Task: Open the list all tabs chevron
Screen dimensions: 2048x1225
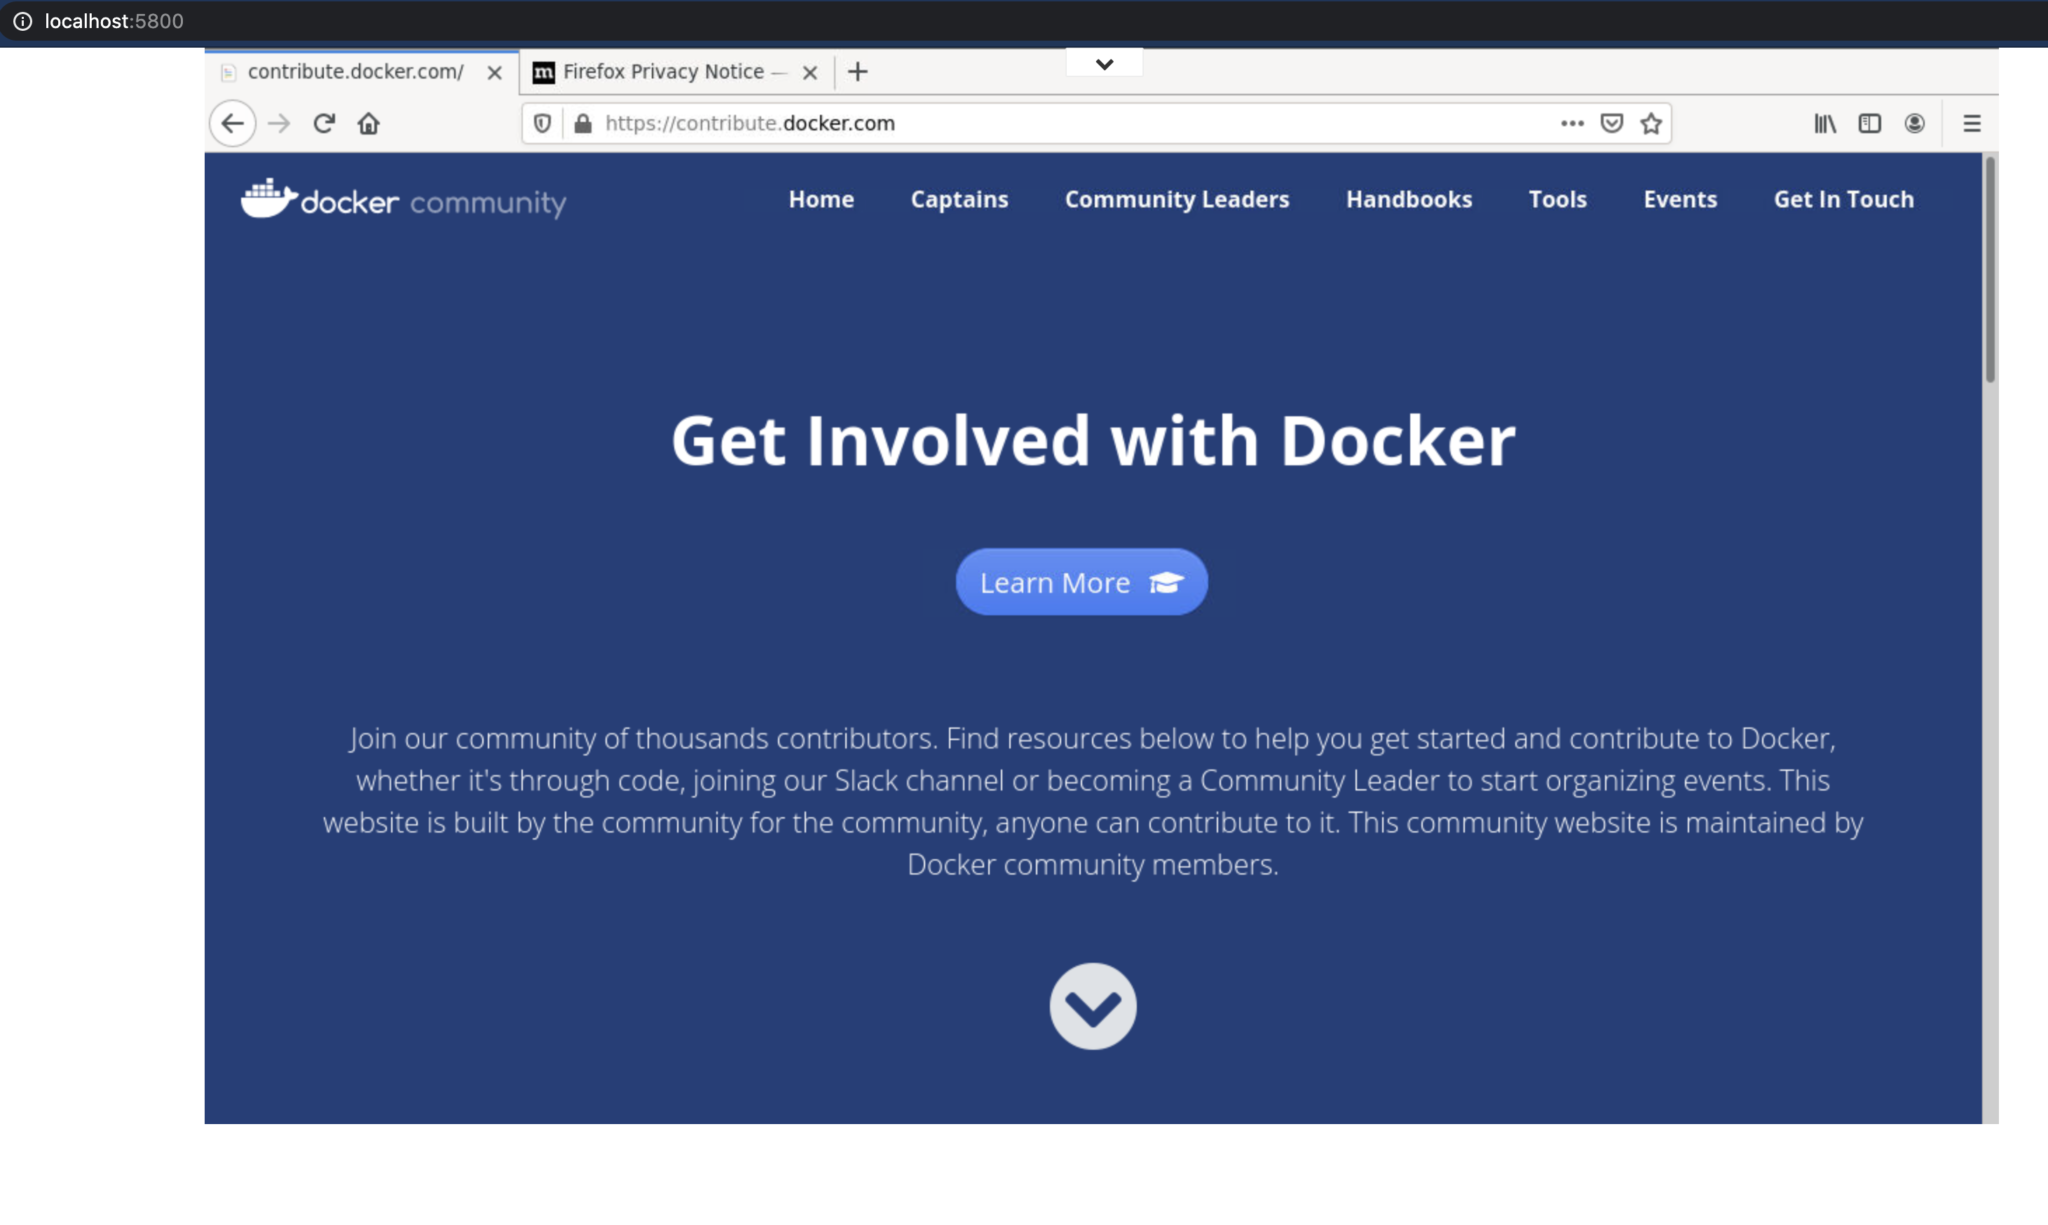Action: tap(1104, 62)
